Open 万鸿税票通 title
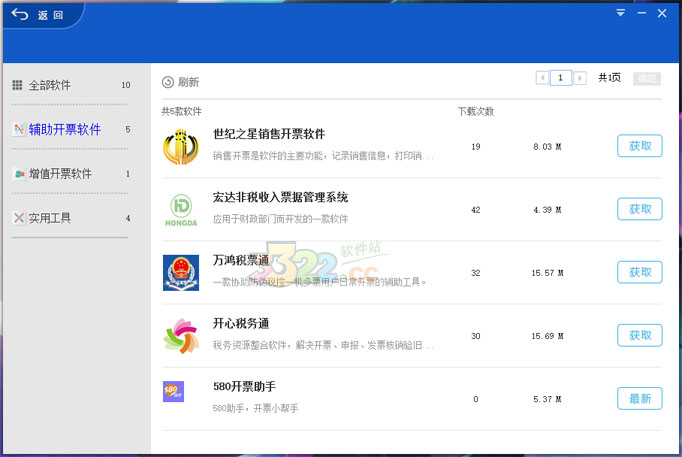 tap(241, 260)
